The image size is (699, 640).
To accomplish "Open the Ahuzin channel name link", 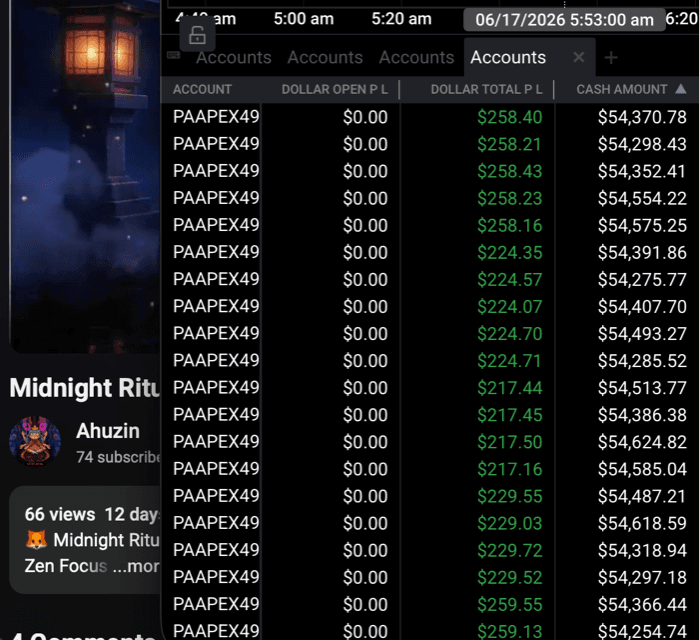I will (x=108, y=431).
